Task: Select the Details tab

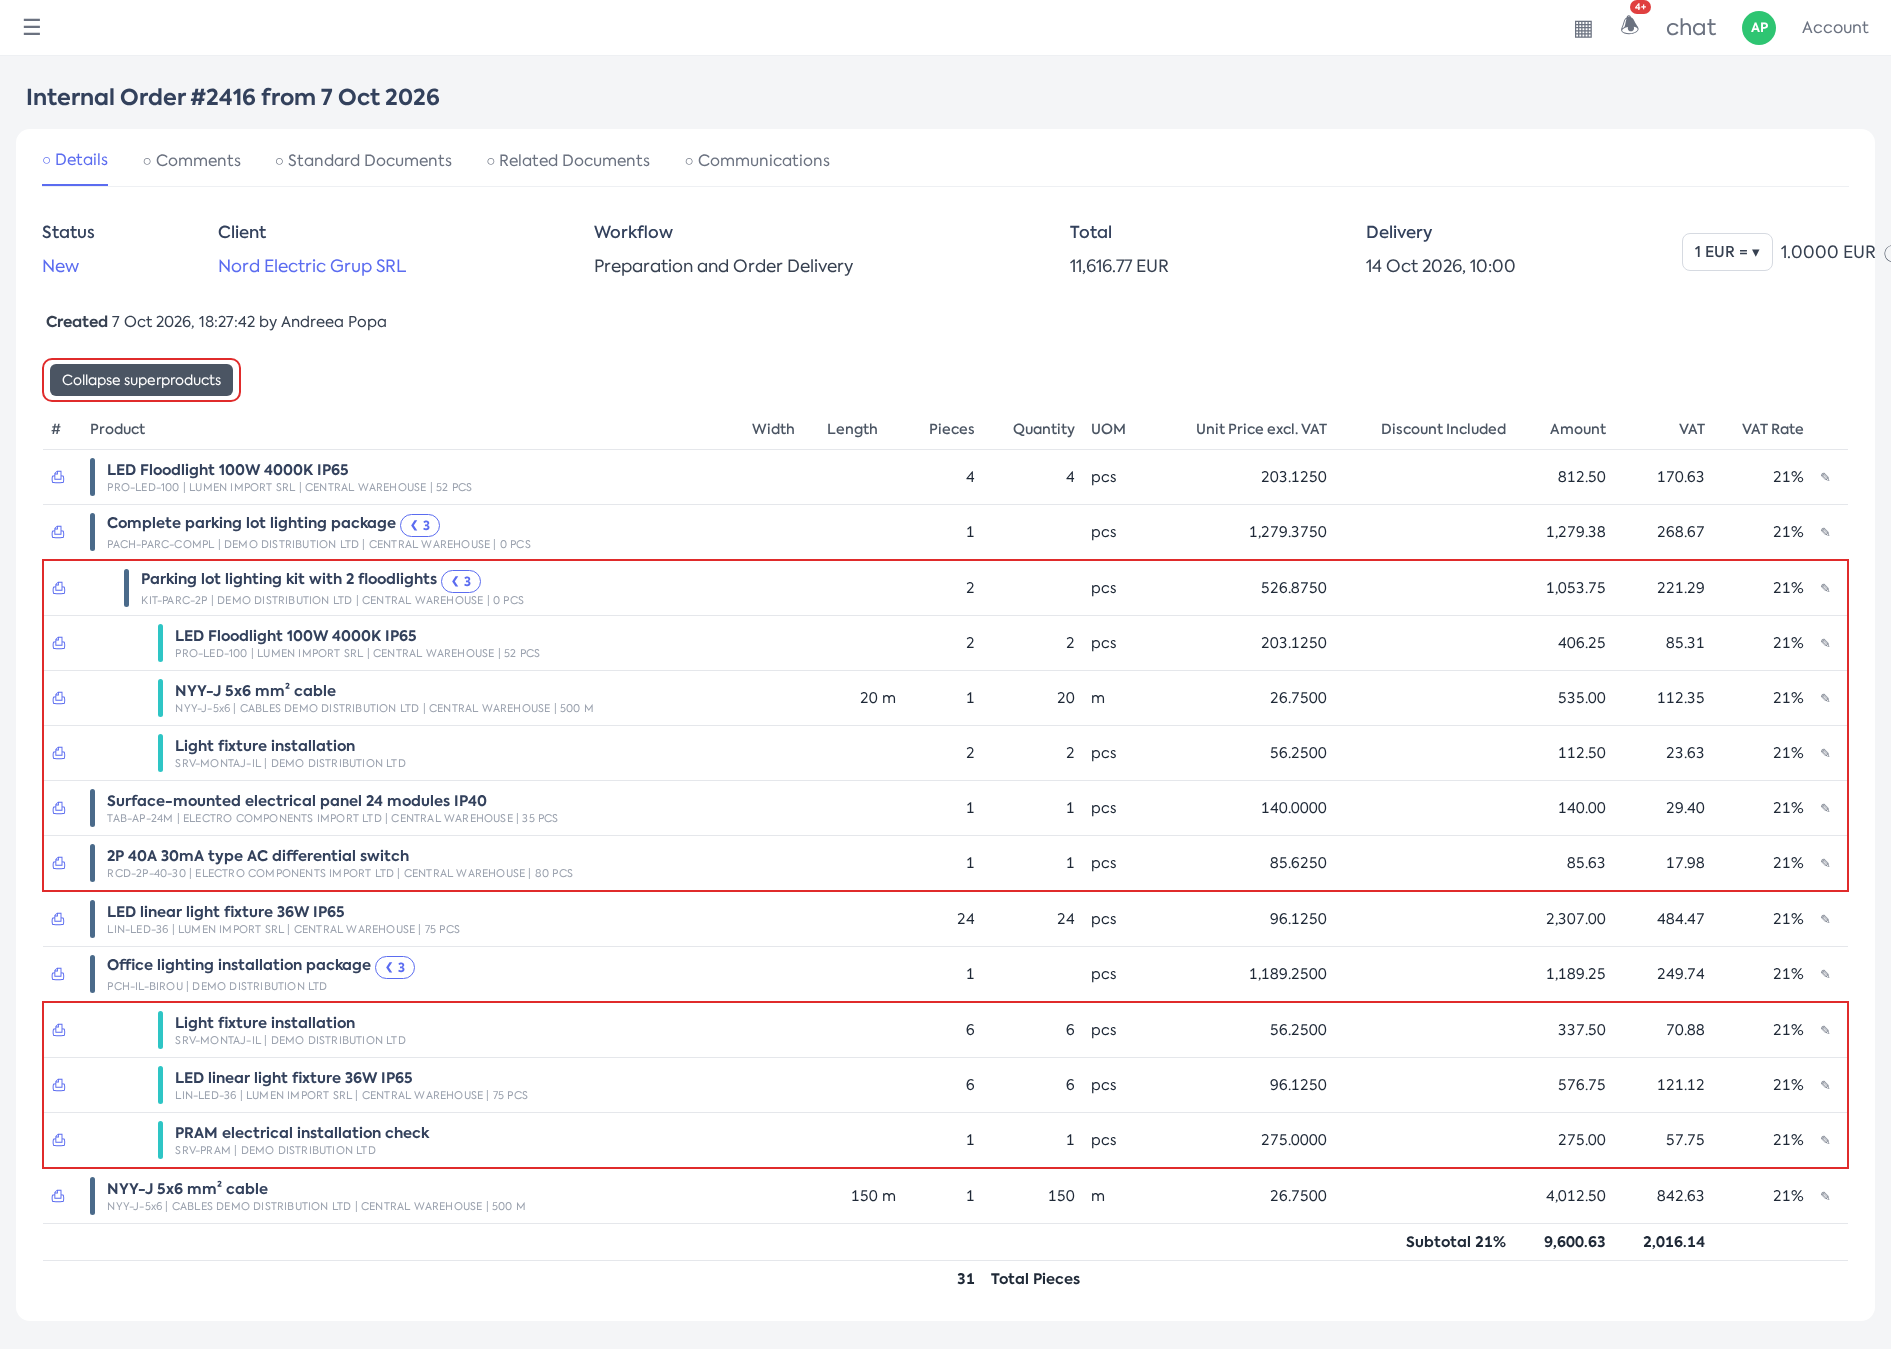Action: coord(75,160)
